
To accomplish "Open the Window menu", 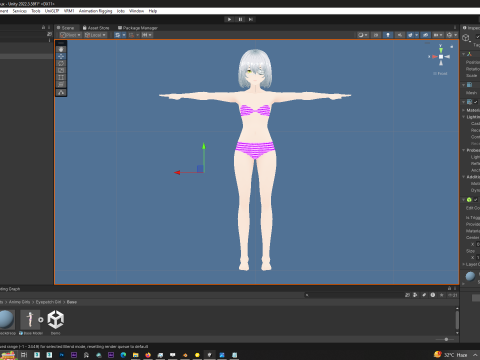I will pos(136,11).
